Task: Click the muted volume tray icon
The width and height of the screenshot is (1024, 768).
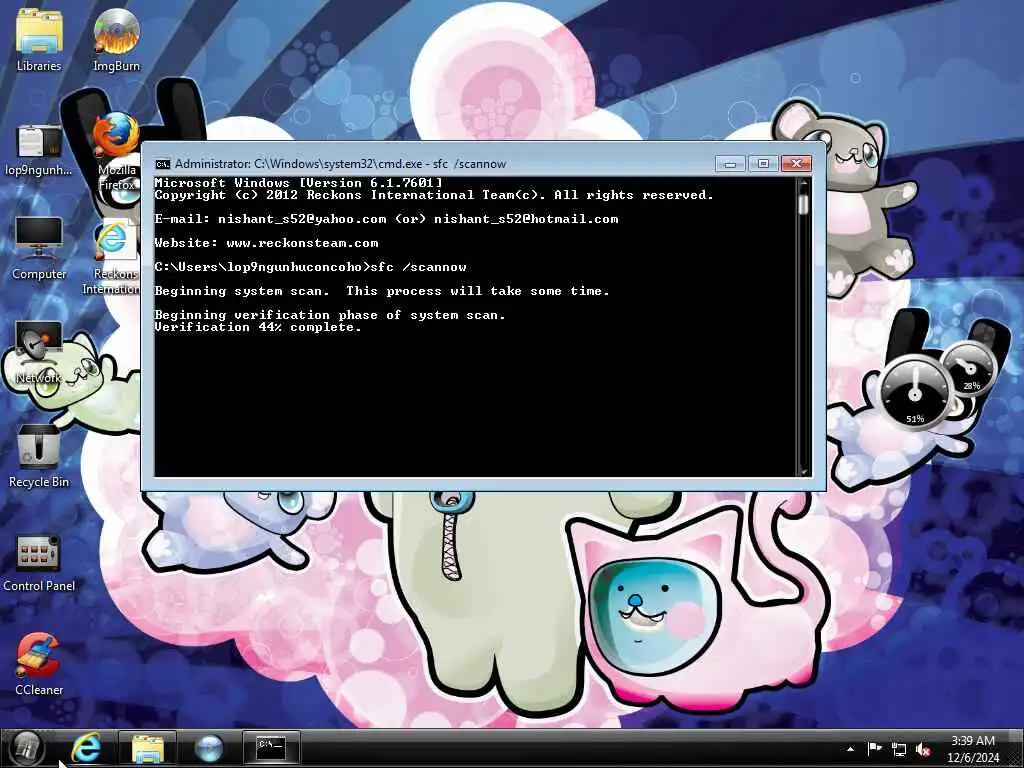Action: click(x=923, y=750)
